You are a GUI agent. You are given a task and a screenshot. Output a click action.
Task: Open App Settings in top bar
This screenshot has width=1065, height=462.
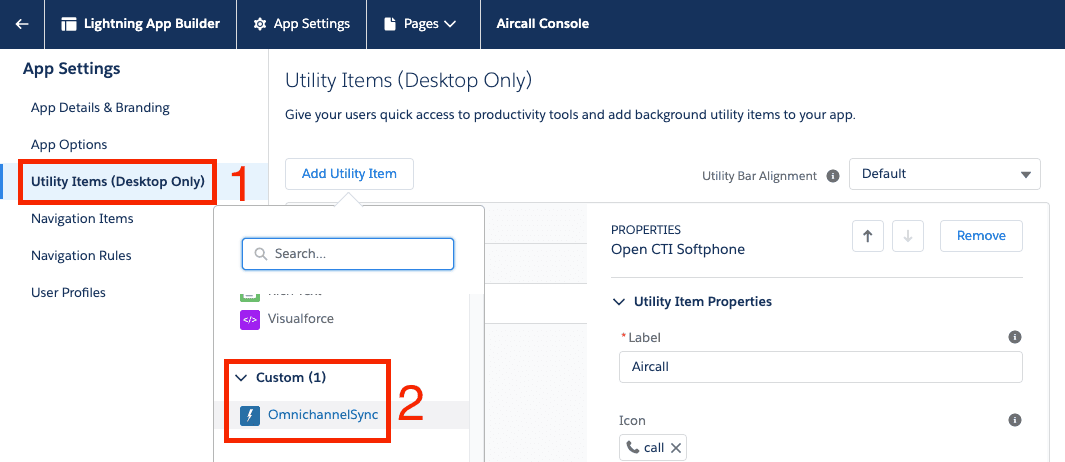coord(301,24)
